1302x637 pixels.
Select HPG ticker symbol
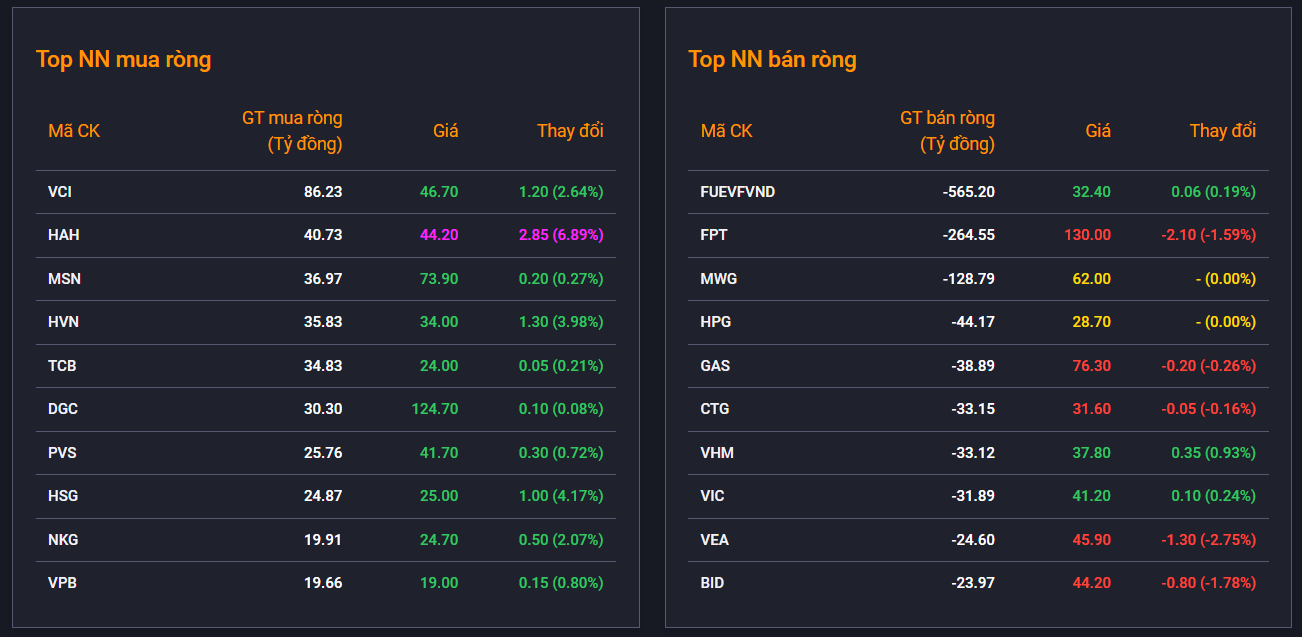point(716,322)
